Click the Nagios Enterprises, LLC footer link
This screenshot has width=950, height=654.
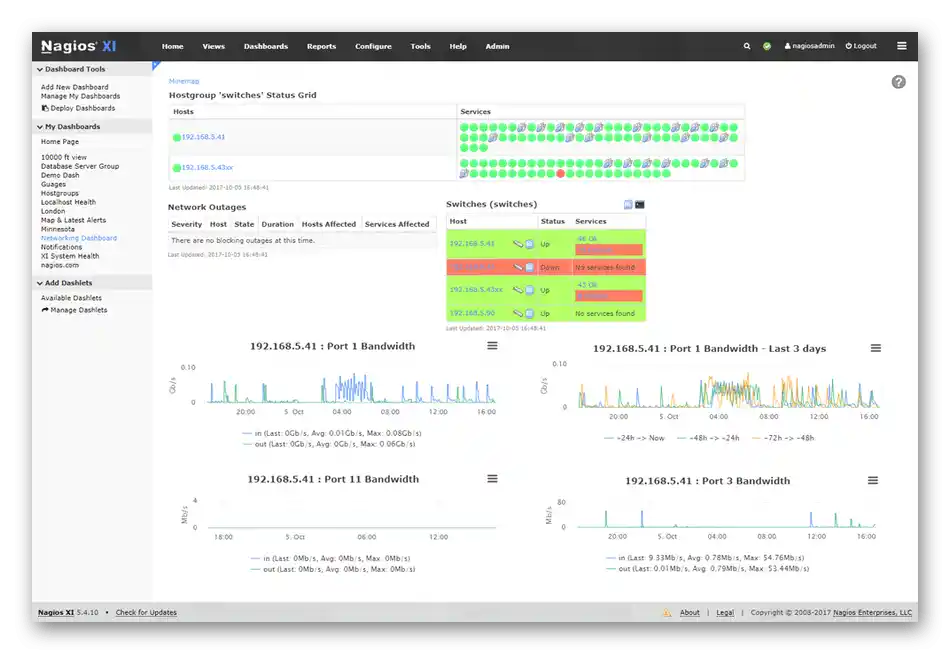872,612
